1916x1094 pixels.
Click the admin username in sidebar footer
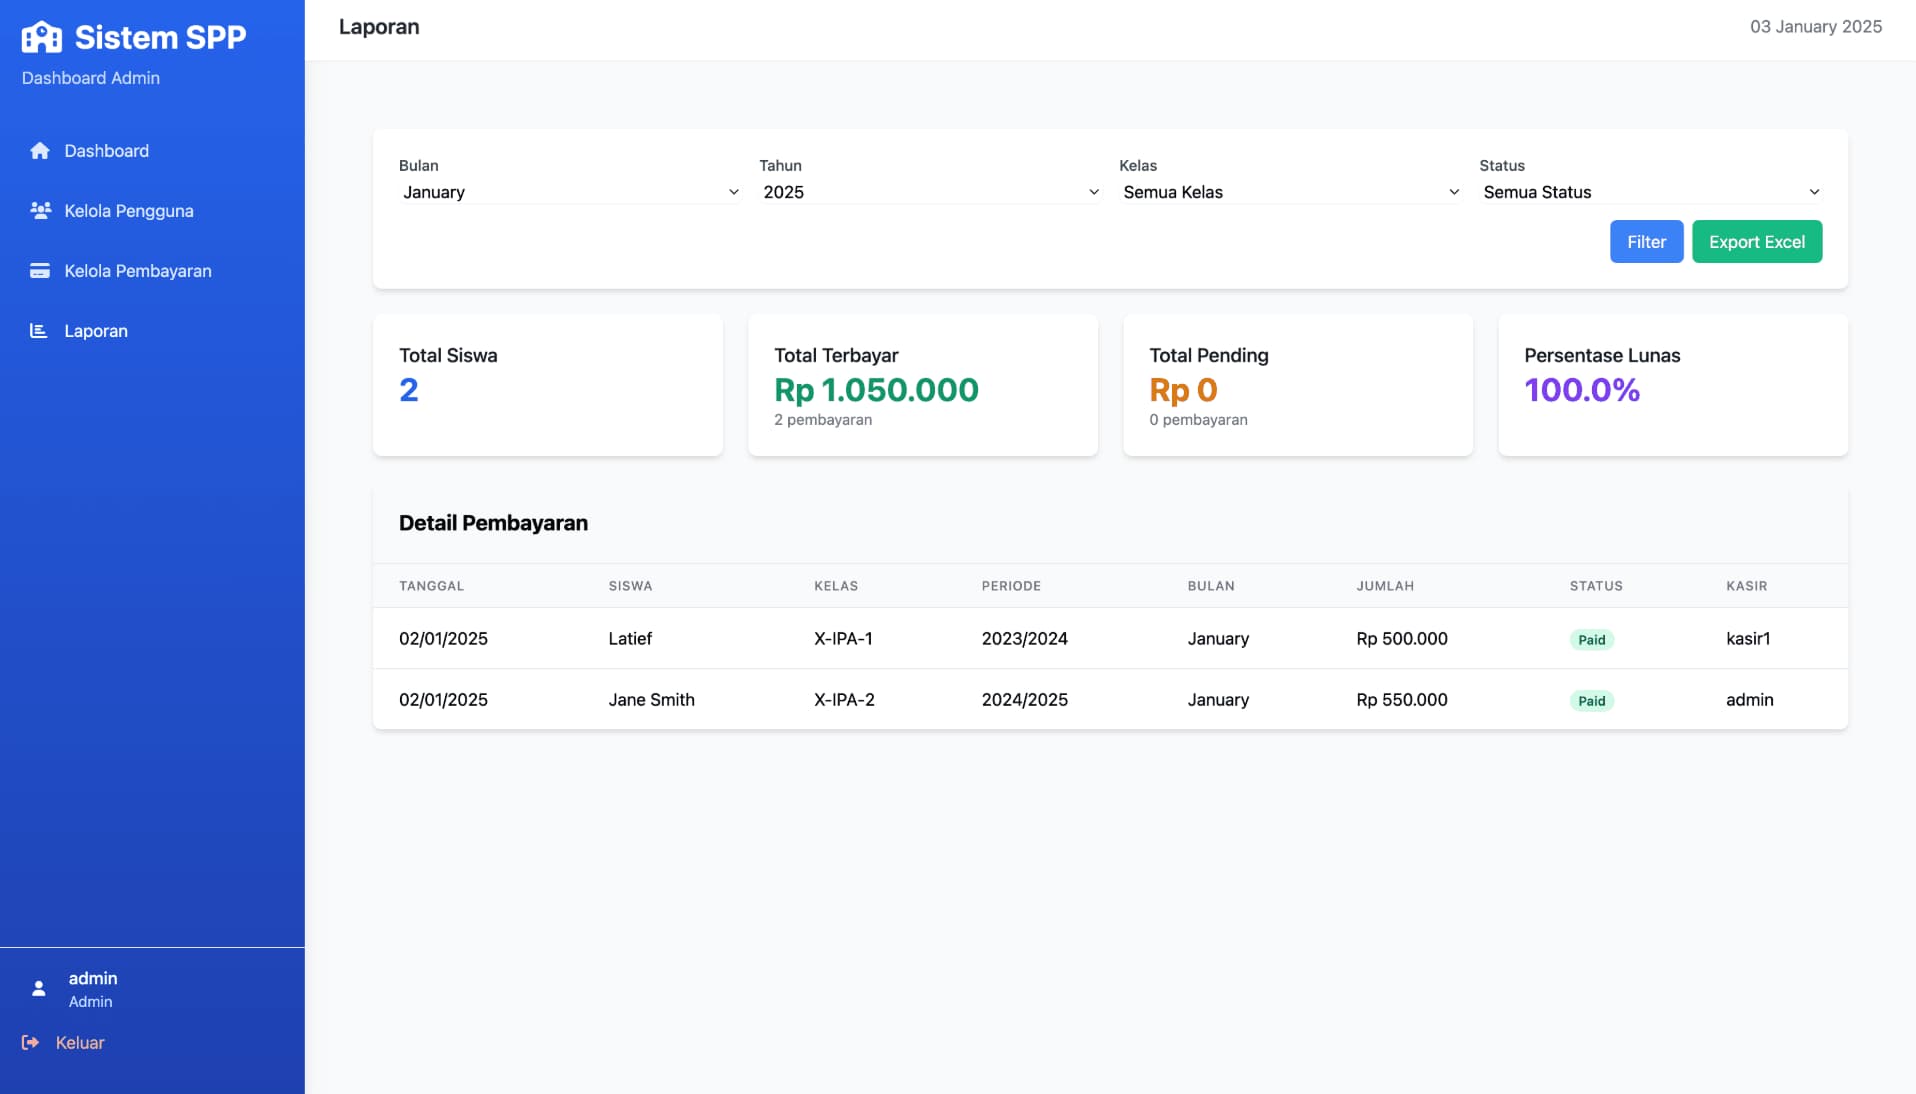pyautogui.click(x=93, y=979)
